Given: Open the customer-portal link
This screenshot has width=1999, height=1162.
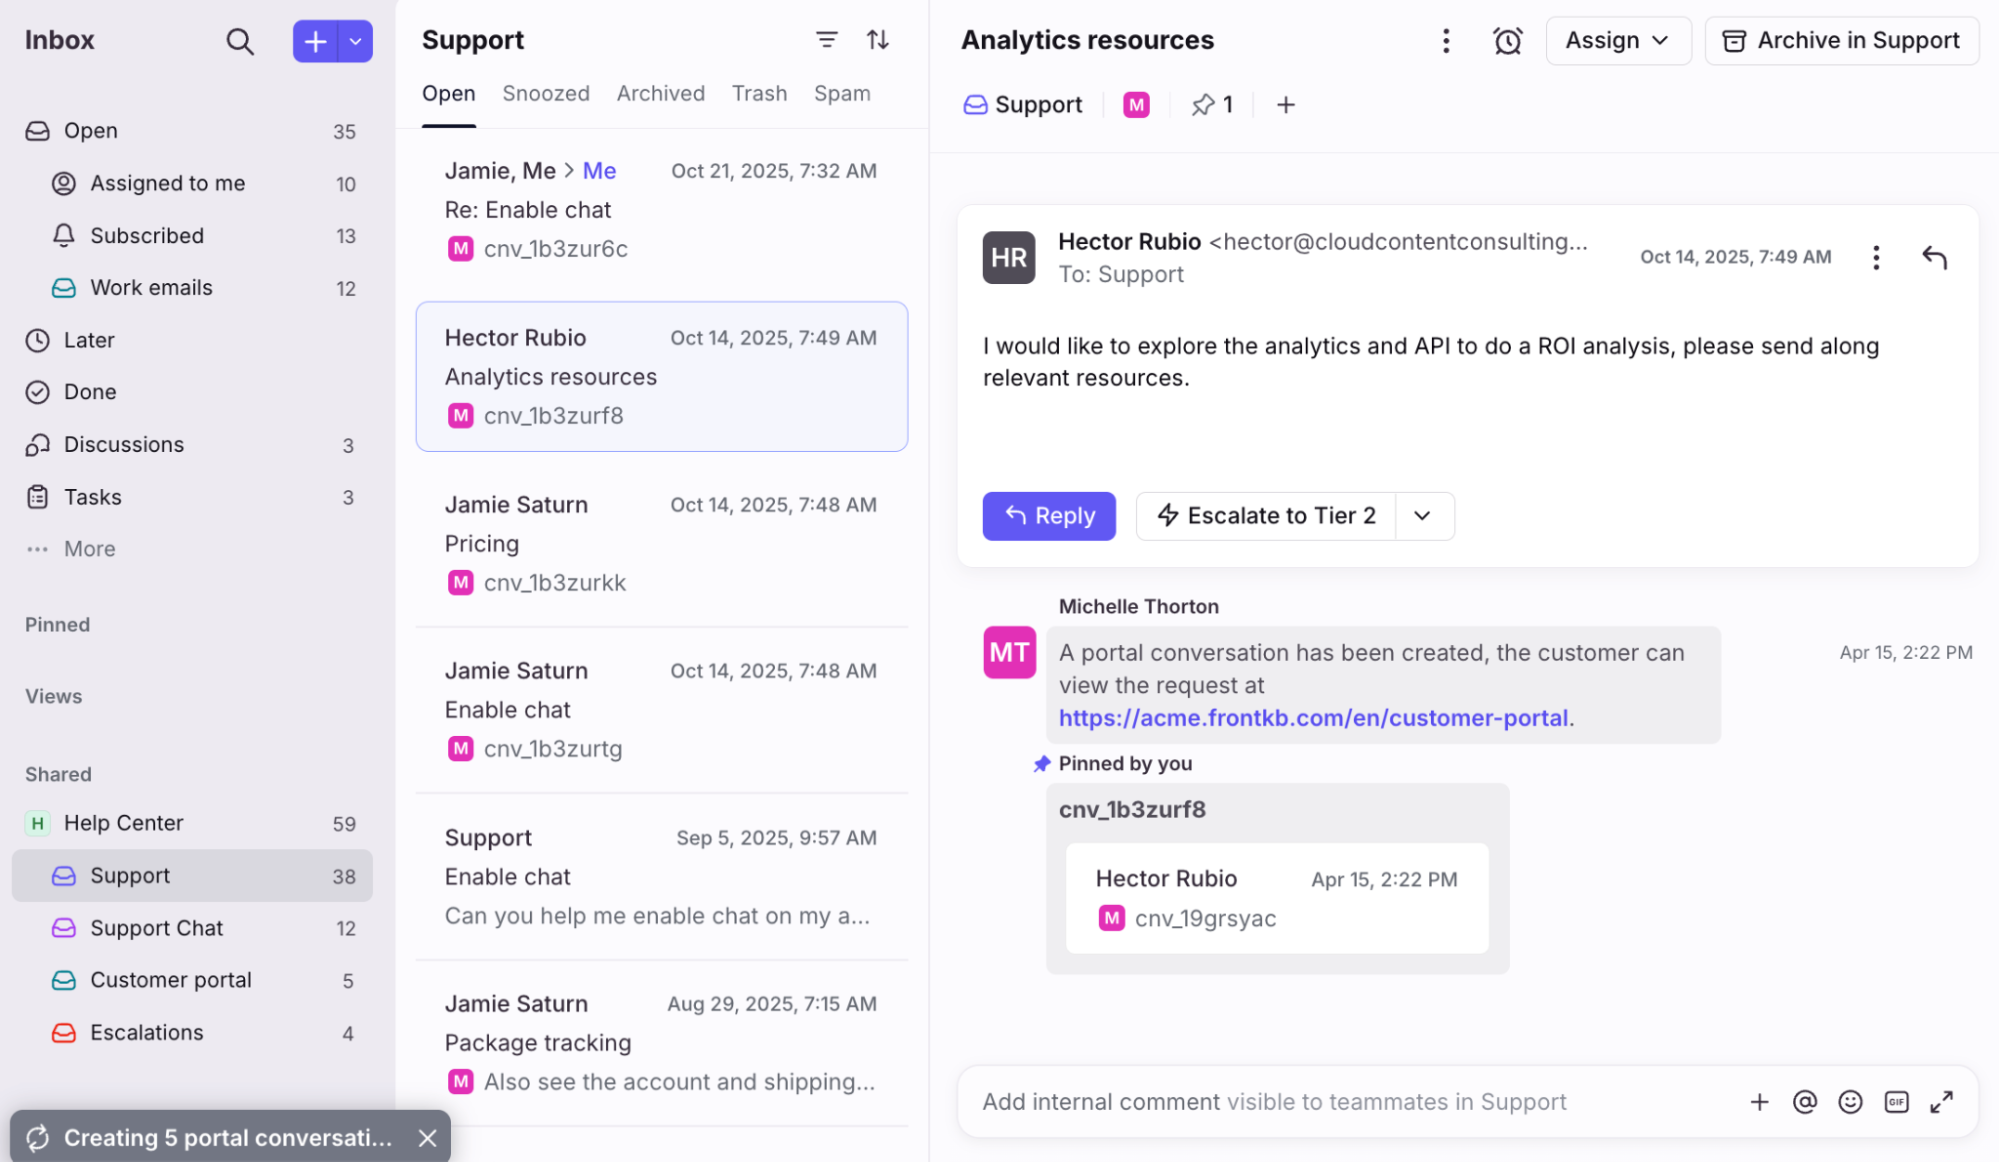Looking at the screenshot, I should coord(1312,718).
